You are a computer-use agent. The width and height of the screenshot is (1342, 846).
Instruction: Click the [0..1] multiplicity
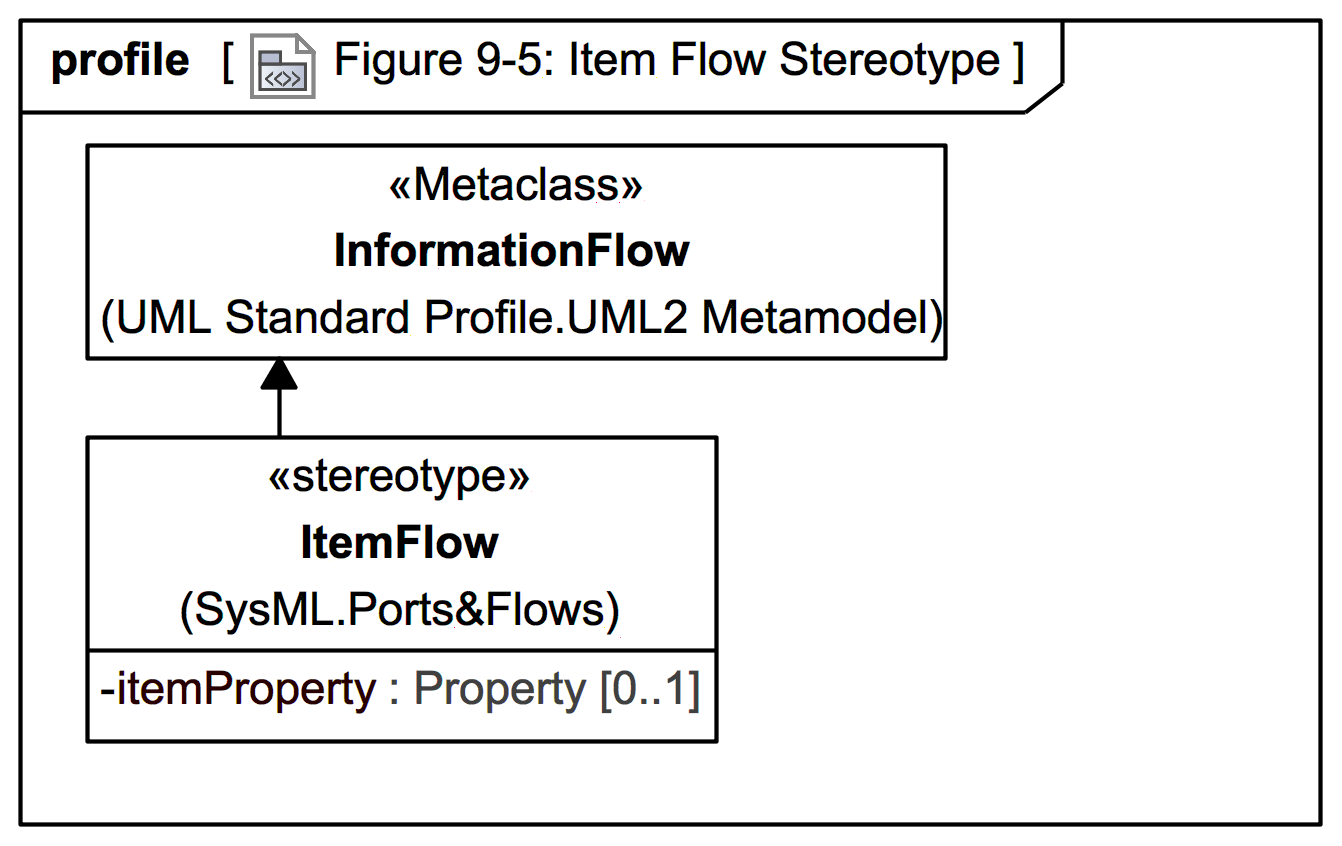(649, 689)
